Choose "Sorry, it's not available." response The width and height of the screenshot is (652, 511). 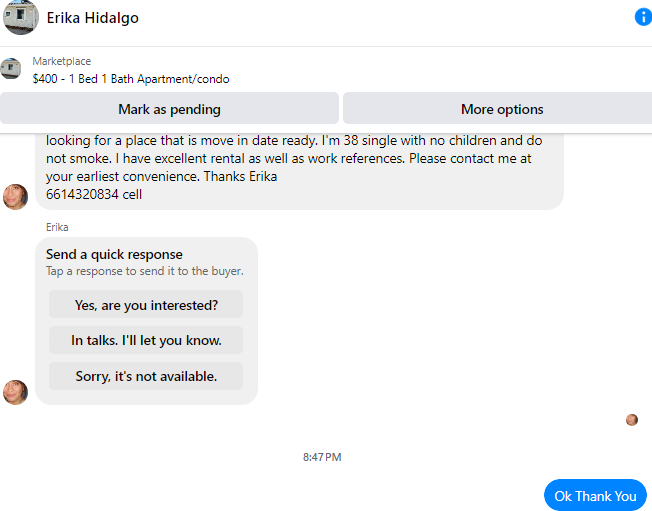click(146, 377)
